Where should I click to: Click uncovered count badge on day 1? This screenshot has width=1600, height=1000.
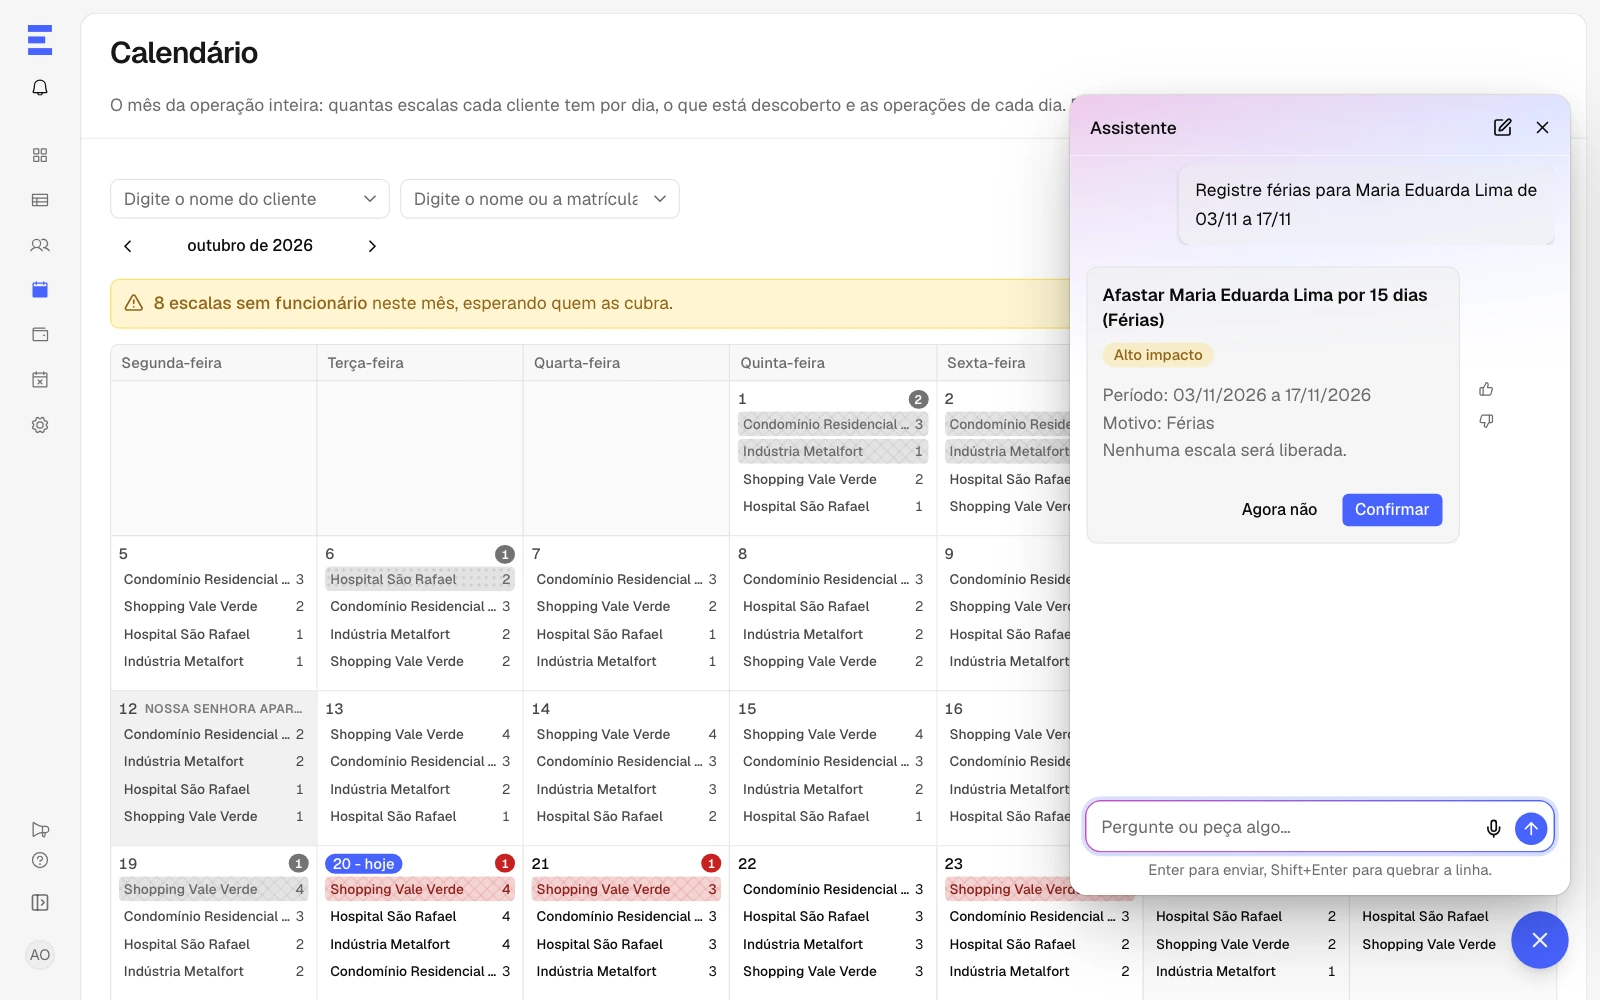(918, 399)
